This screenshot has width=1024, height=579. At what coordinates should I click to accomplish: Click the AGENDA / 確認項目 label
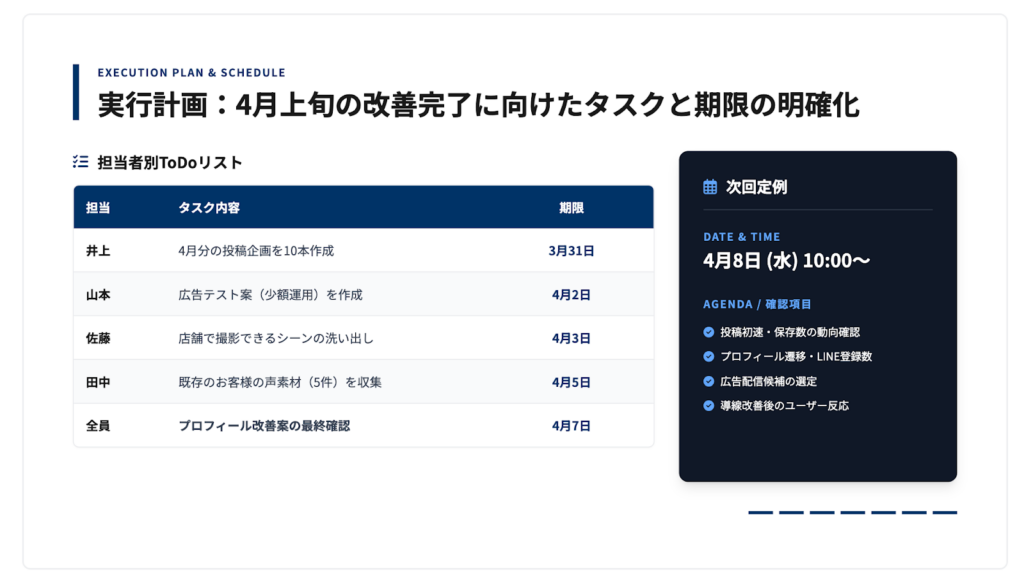coord(757,304)
